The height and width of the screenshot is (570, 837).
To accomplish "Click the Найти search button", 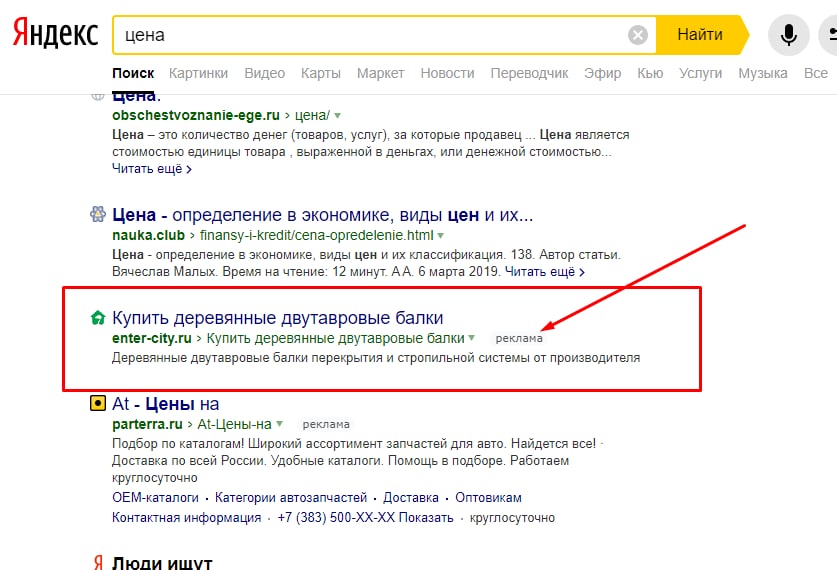I will (x=700, y=35).
